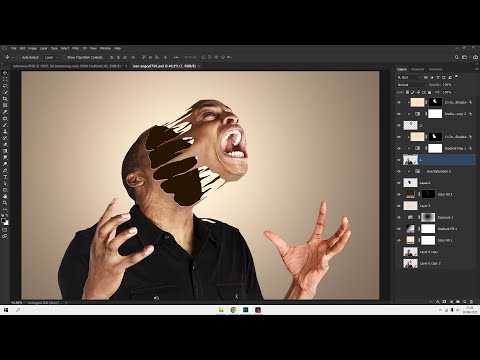Viewport: 480px width, 360px height.
Task: Select the Zoom tool in the left toolbar
Action: tap(5, 203)
